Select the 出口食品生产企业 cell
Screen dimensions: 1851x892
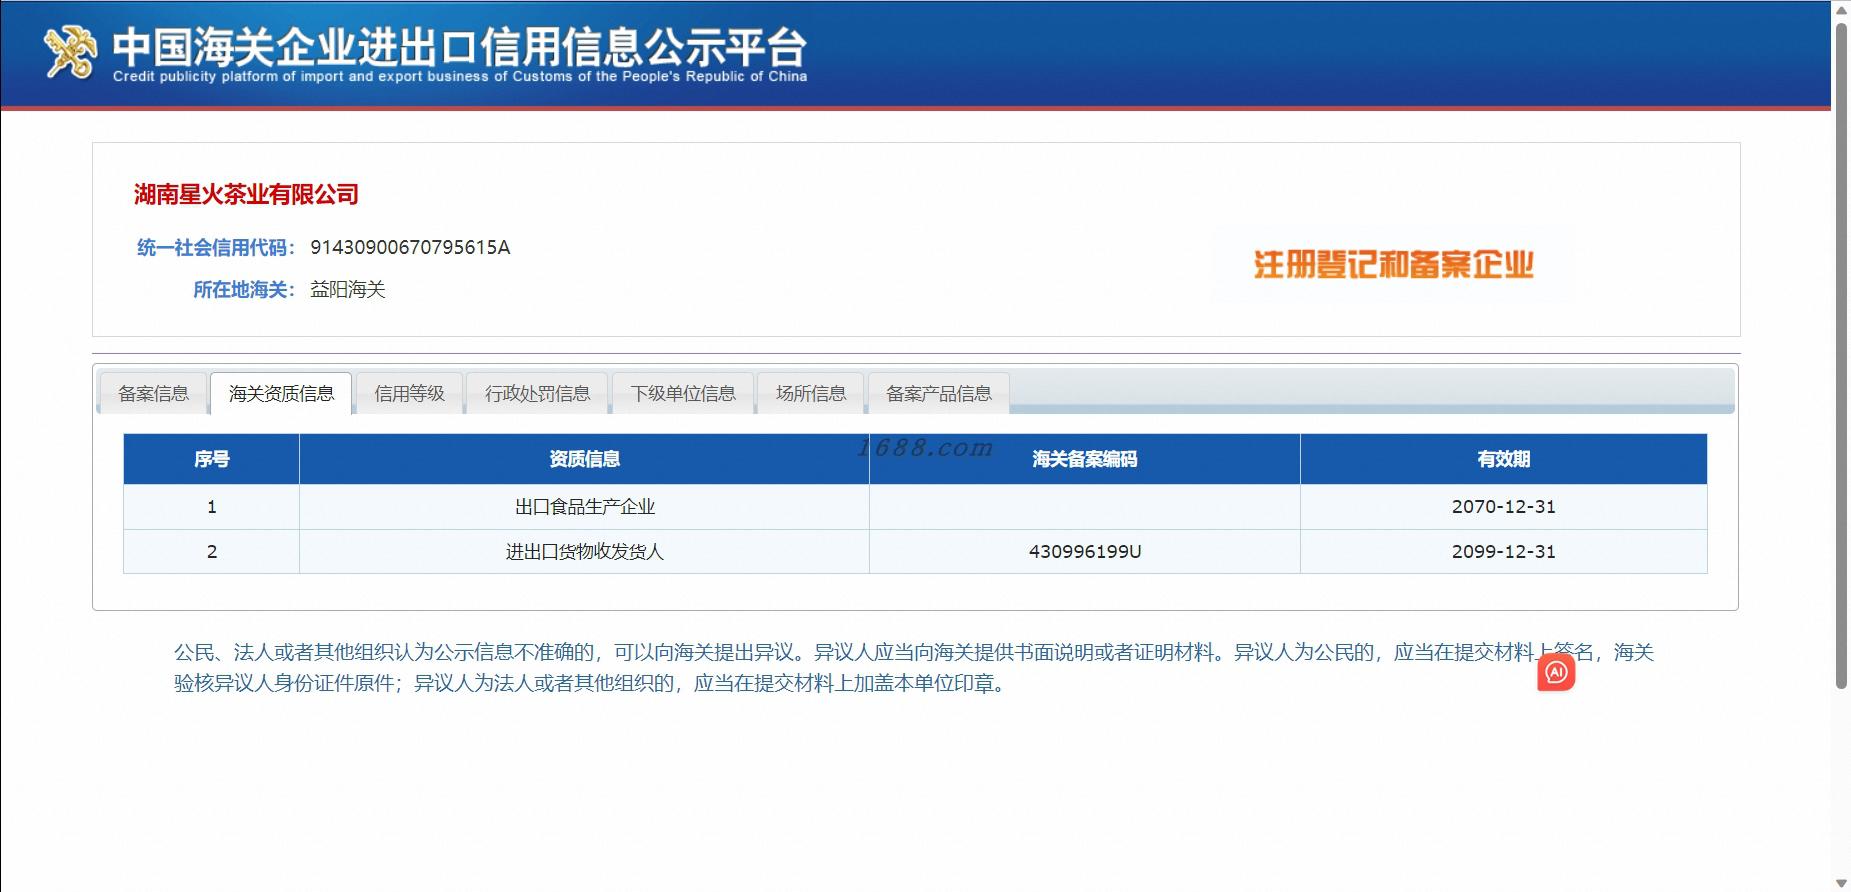tap(585, 507)
